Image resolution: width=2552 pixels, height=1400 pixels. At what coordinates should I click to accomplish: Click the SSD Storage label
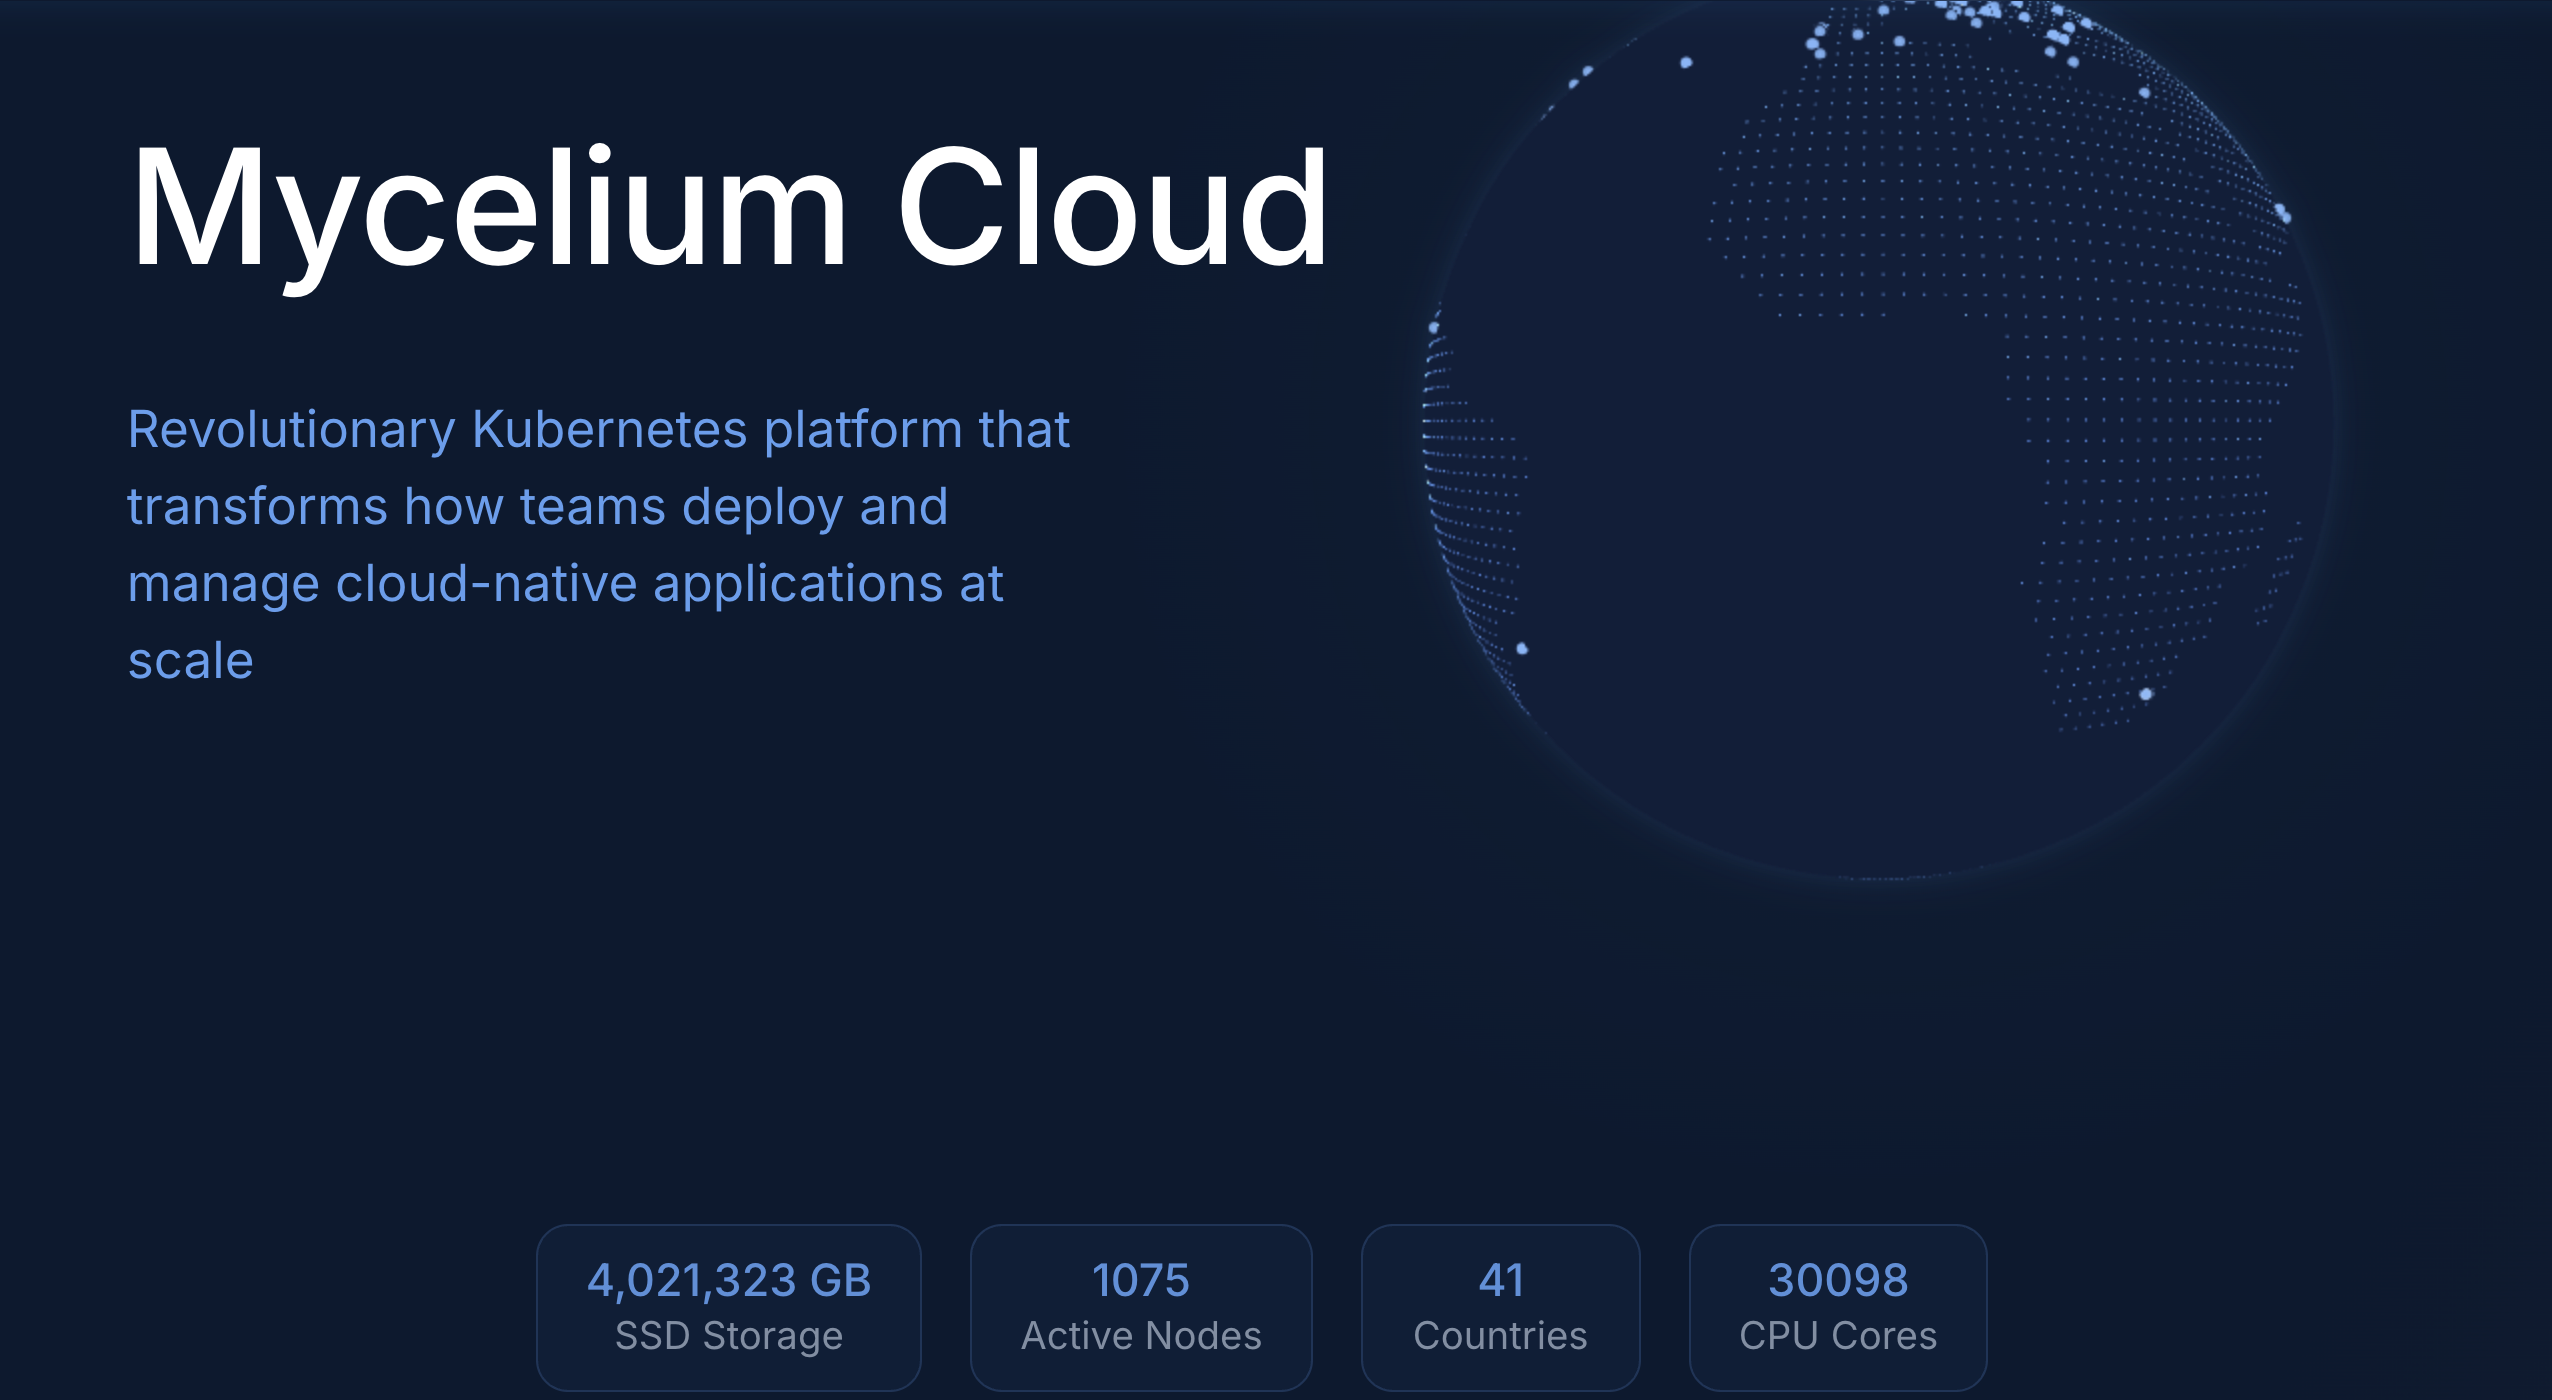729,1336
